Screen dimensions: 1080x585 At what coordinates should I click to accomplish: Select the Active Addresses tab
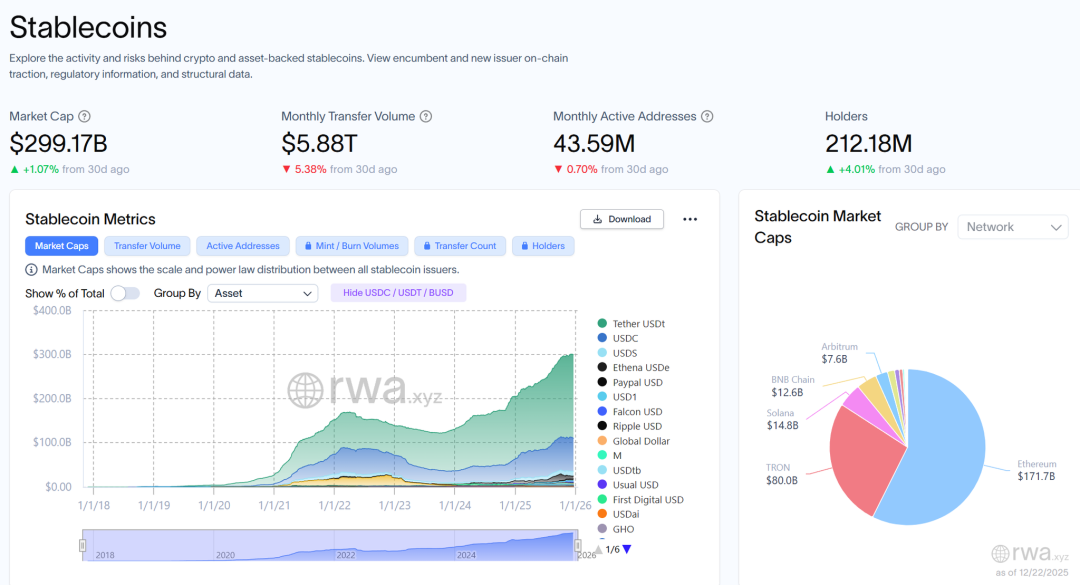(243, 246)
